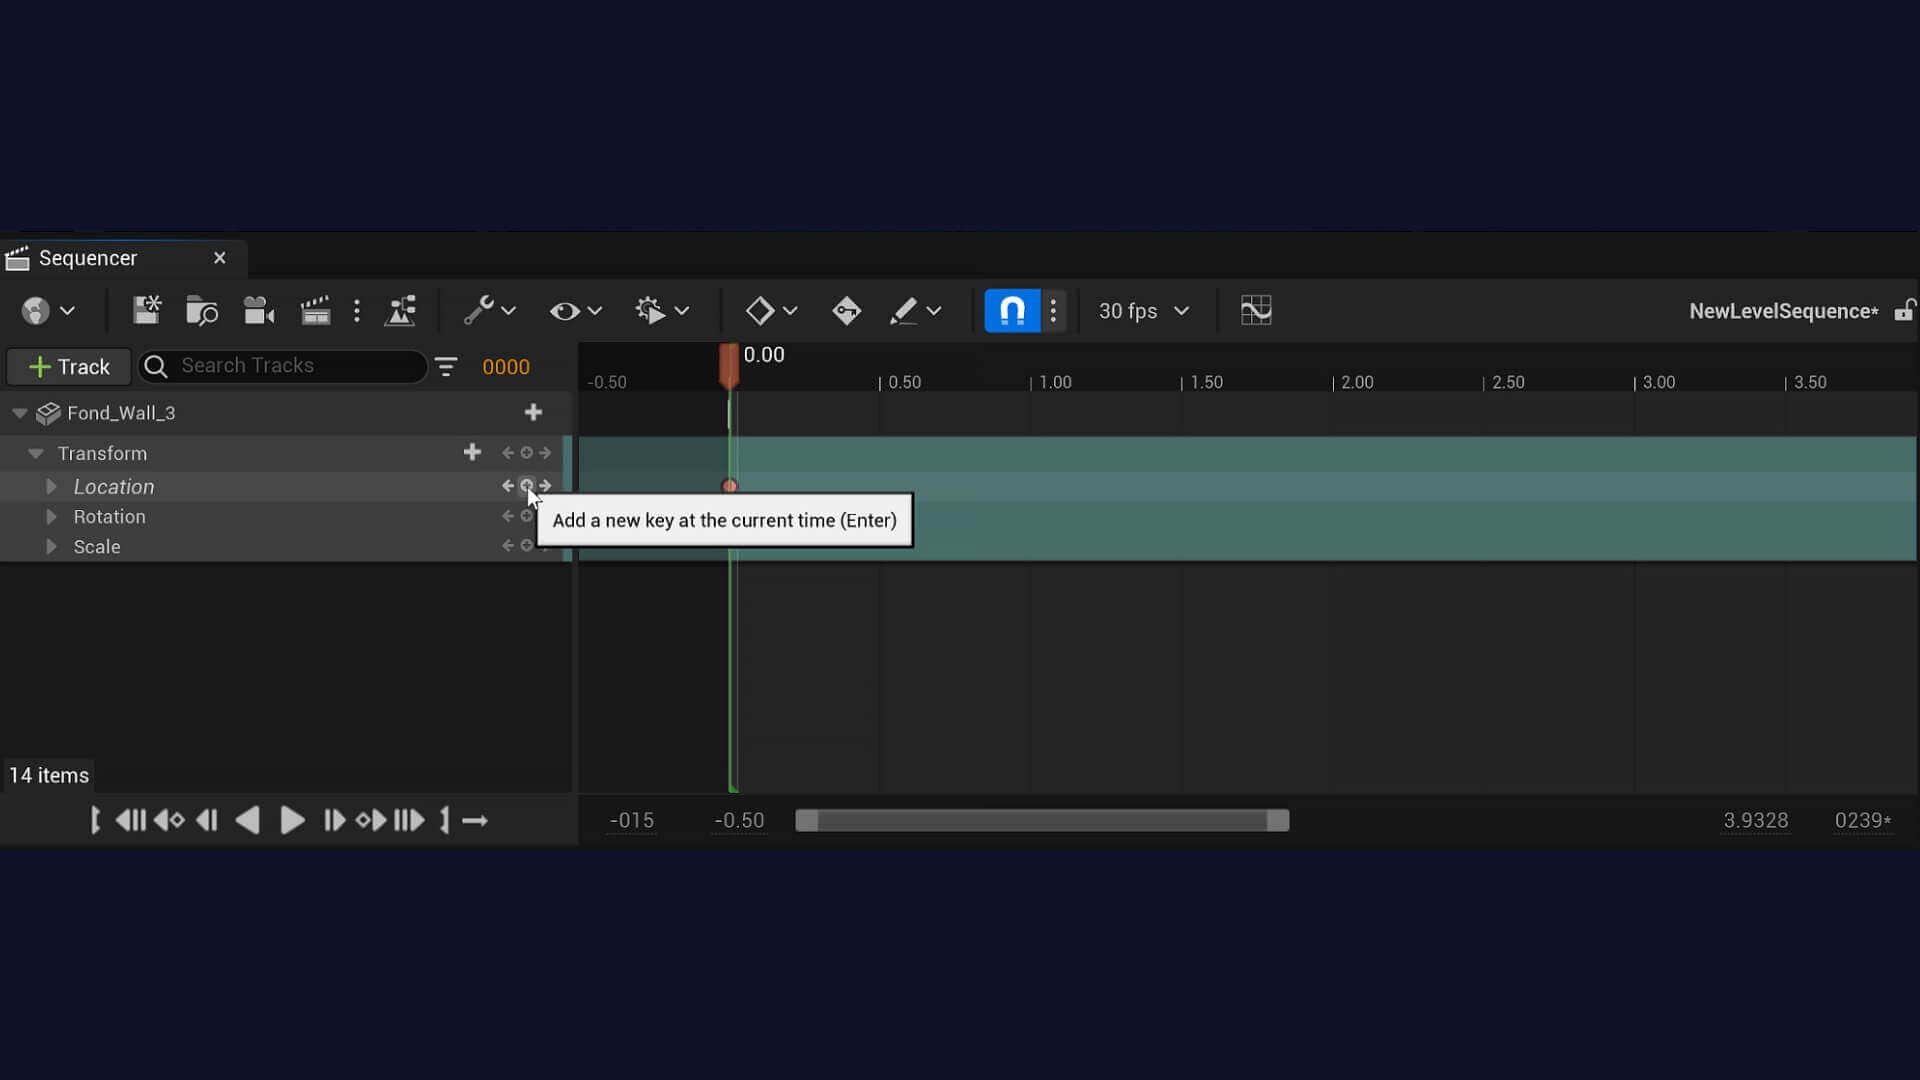Screen dimensions: 1920x1080
Task: Select the filter/funnel icon in Sequencer
Action: (x=447, y=367)
